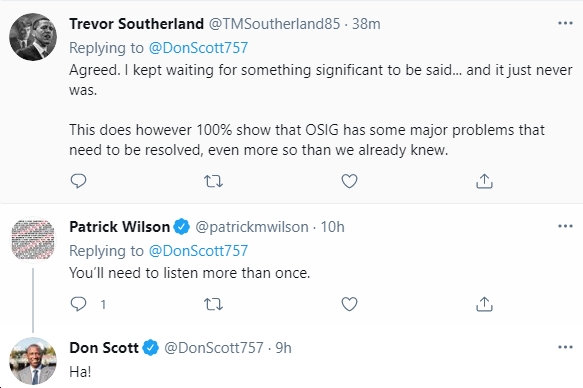The width and height of the screenshot is (583, 388).
Task: Open the 38m timestamp on Trevor's tweet
Action: [366, 24]
